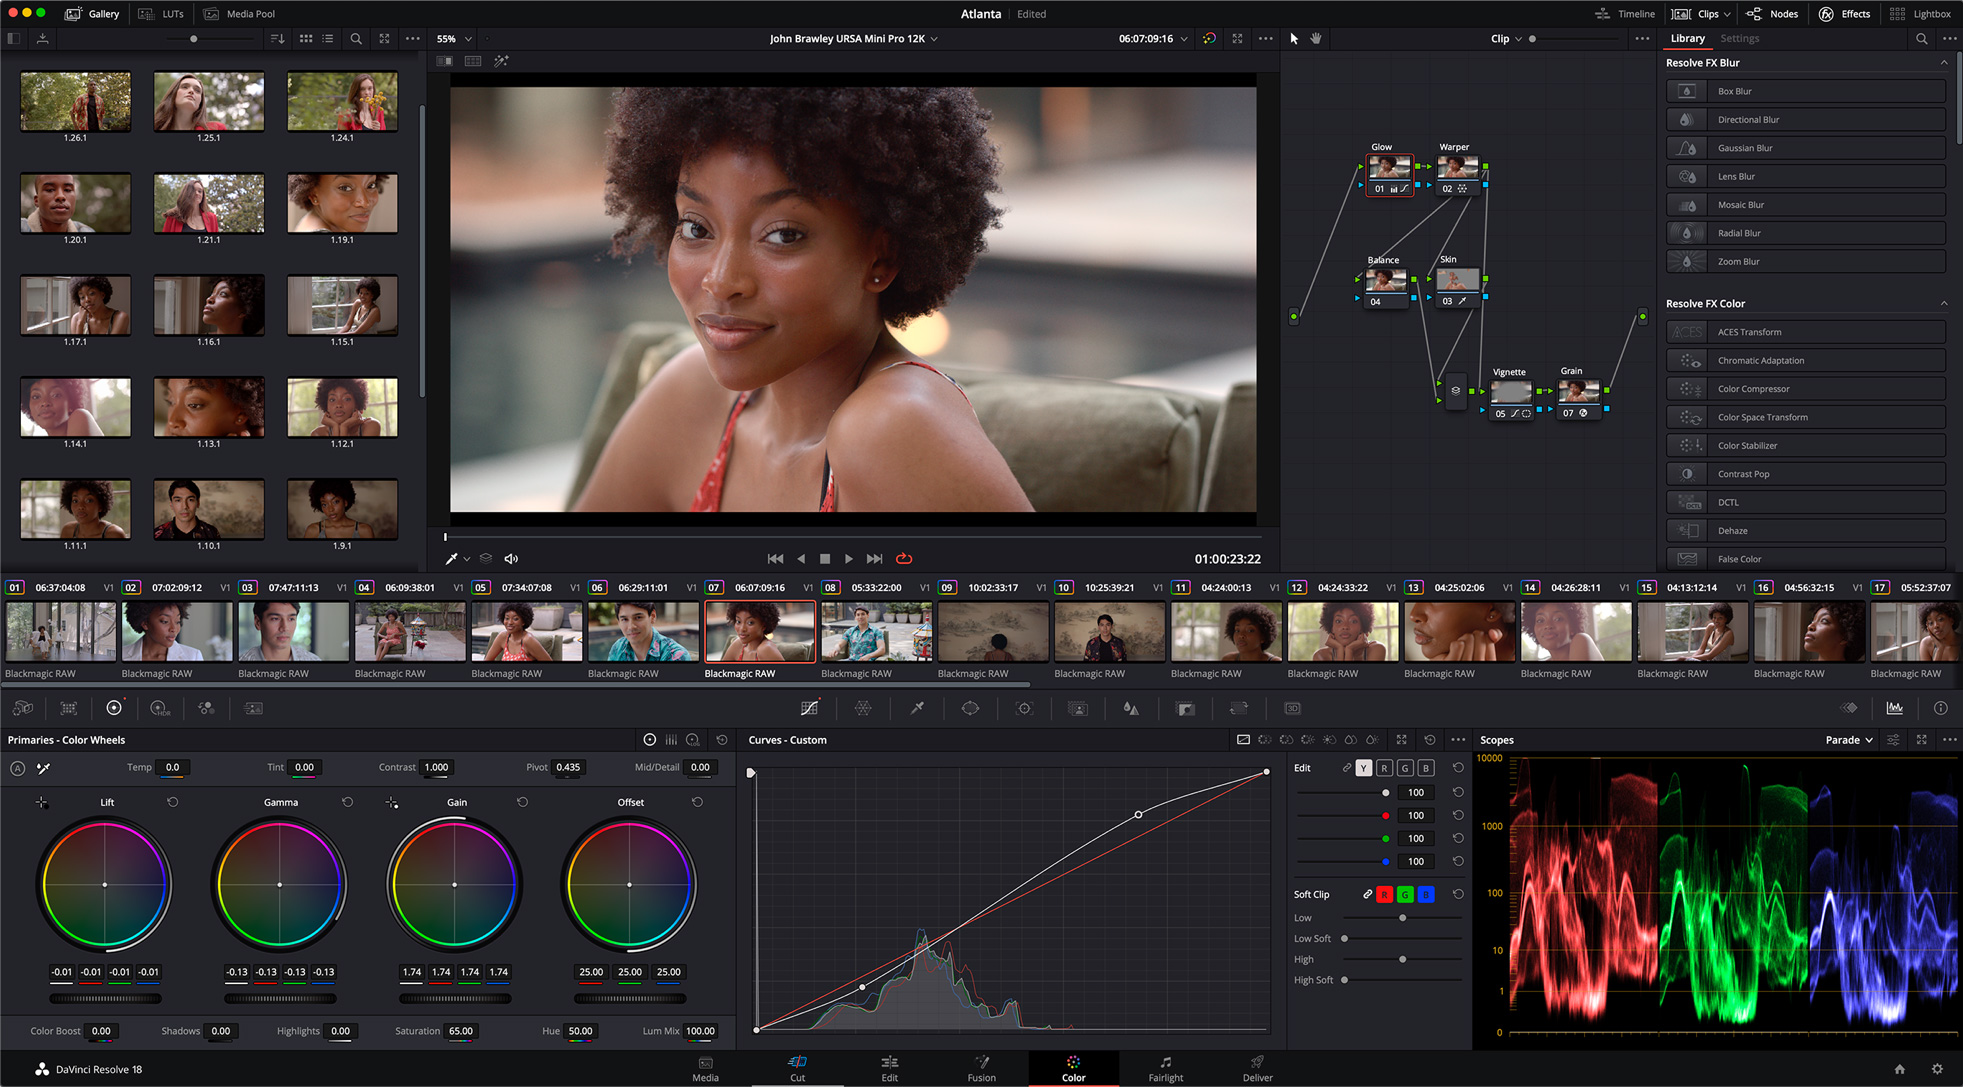Open the Clips dropdown panel view
The width and height of the screenshot is (1963, 1087).
point(1732,13)
